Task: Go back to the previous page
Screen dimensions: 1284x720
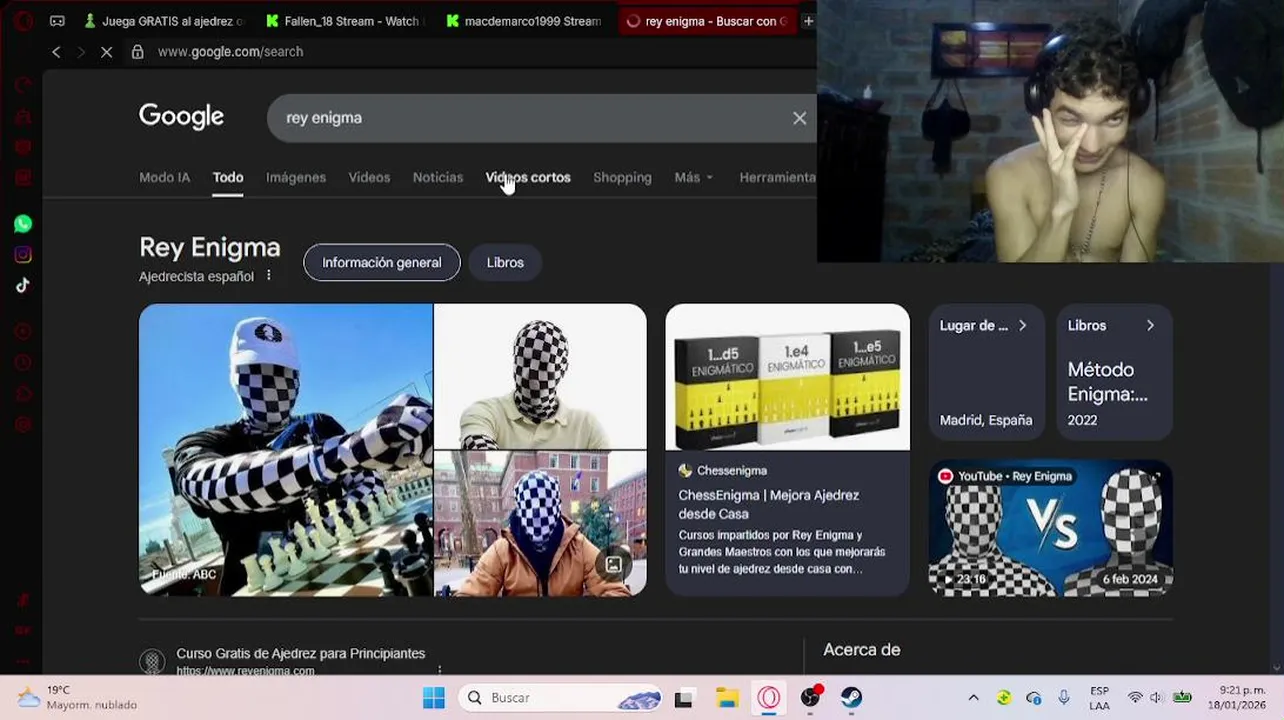Action: [x=56, y=52]
